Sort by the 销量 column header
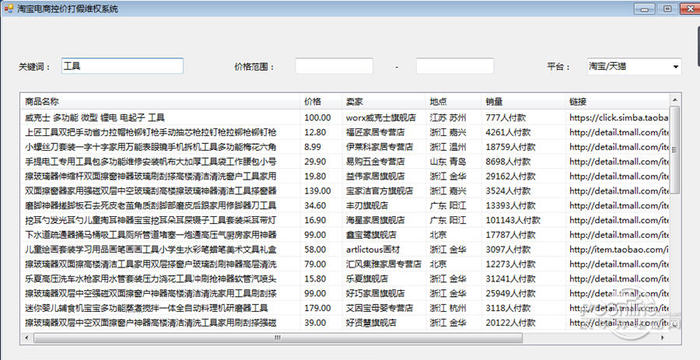This screenshot has height=360, width=700. [524, 101]
